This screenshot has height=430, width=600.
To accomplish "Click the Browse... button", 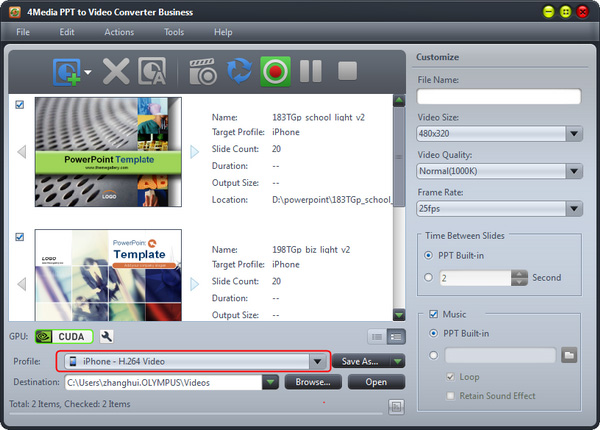I will (313, 382).
